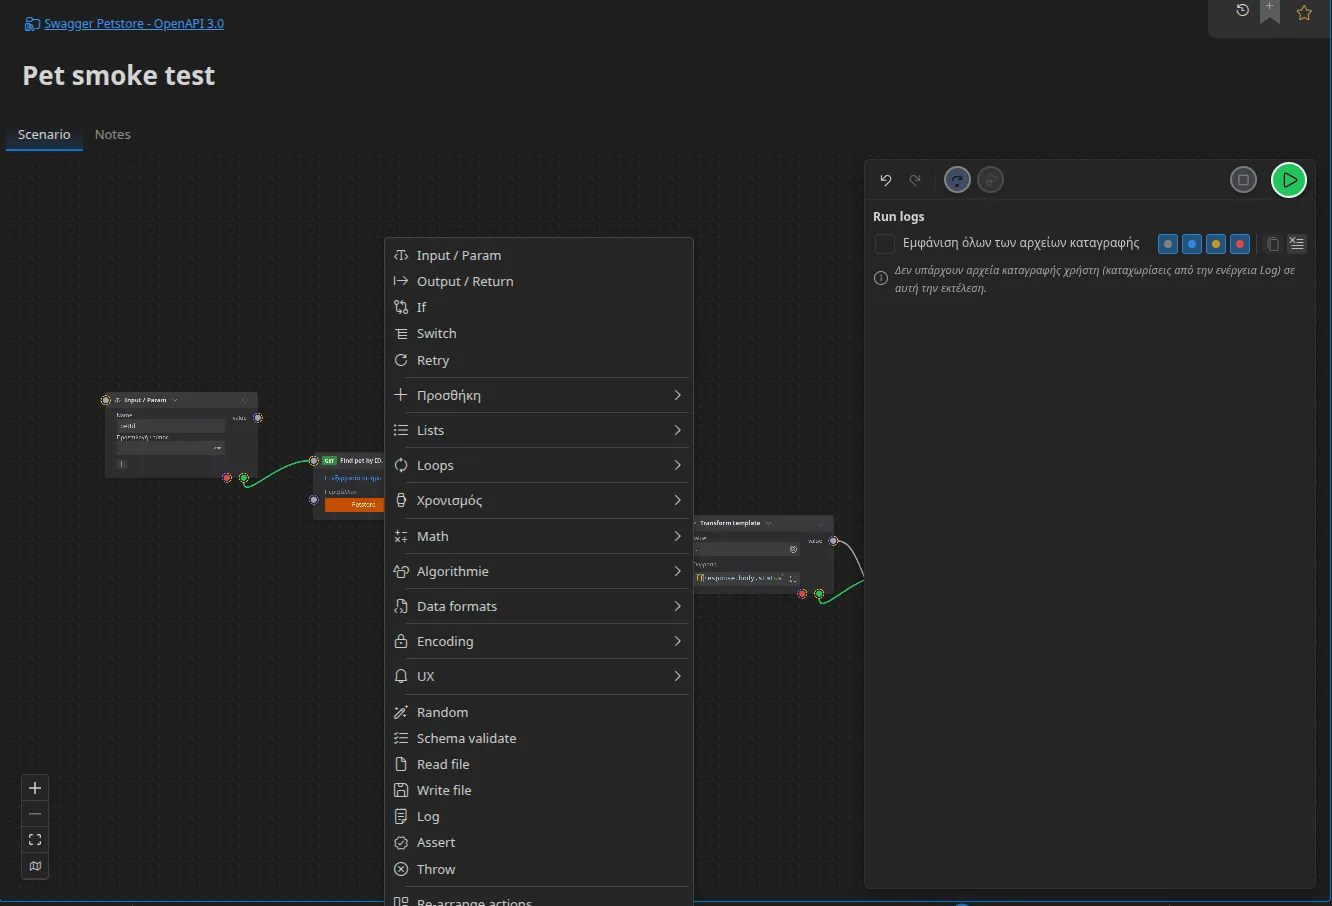This screenshot has height=906, width=1332.
Task: Open the default value type dropdown in Input / Param node
Action: point(171,448)
